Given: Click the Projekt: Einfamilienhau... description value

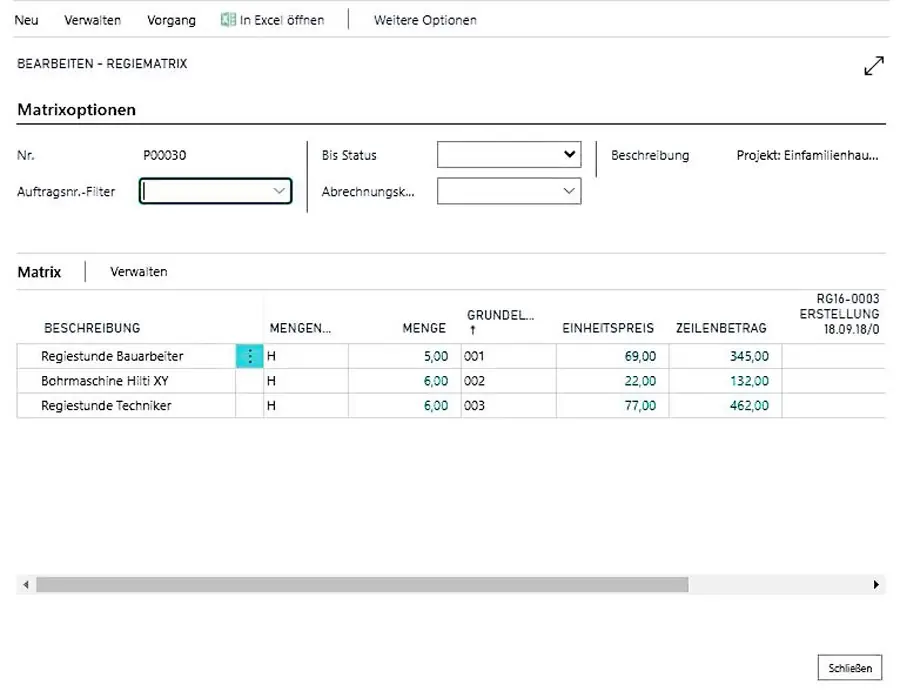Looking at the screenshot, I should [x=807, y=155].
